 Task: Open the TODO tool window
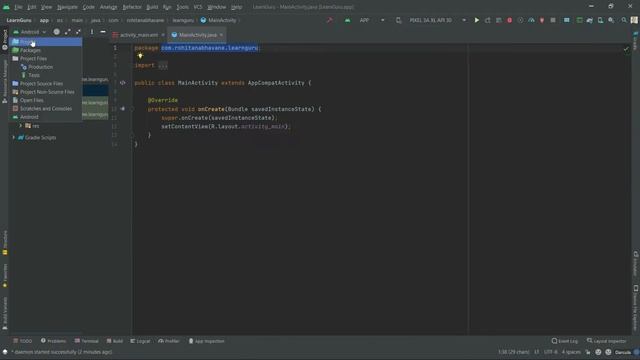click(x=23, y=341)
